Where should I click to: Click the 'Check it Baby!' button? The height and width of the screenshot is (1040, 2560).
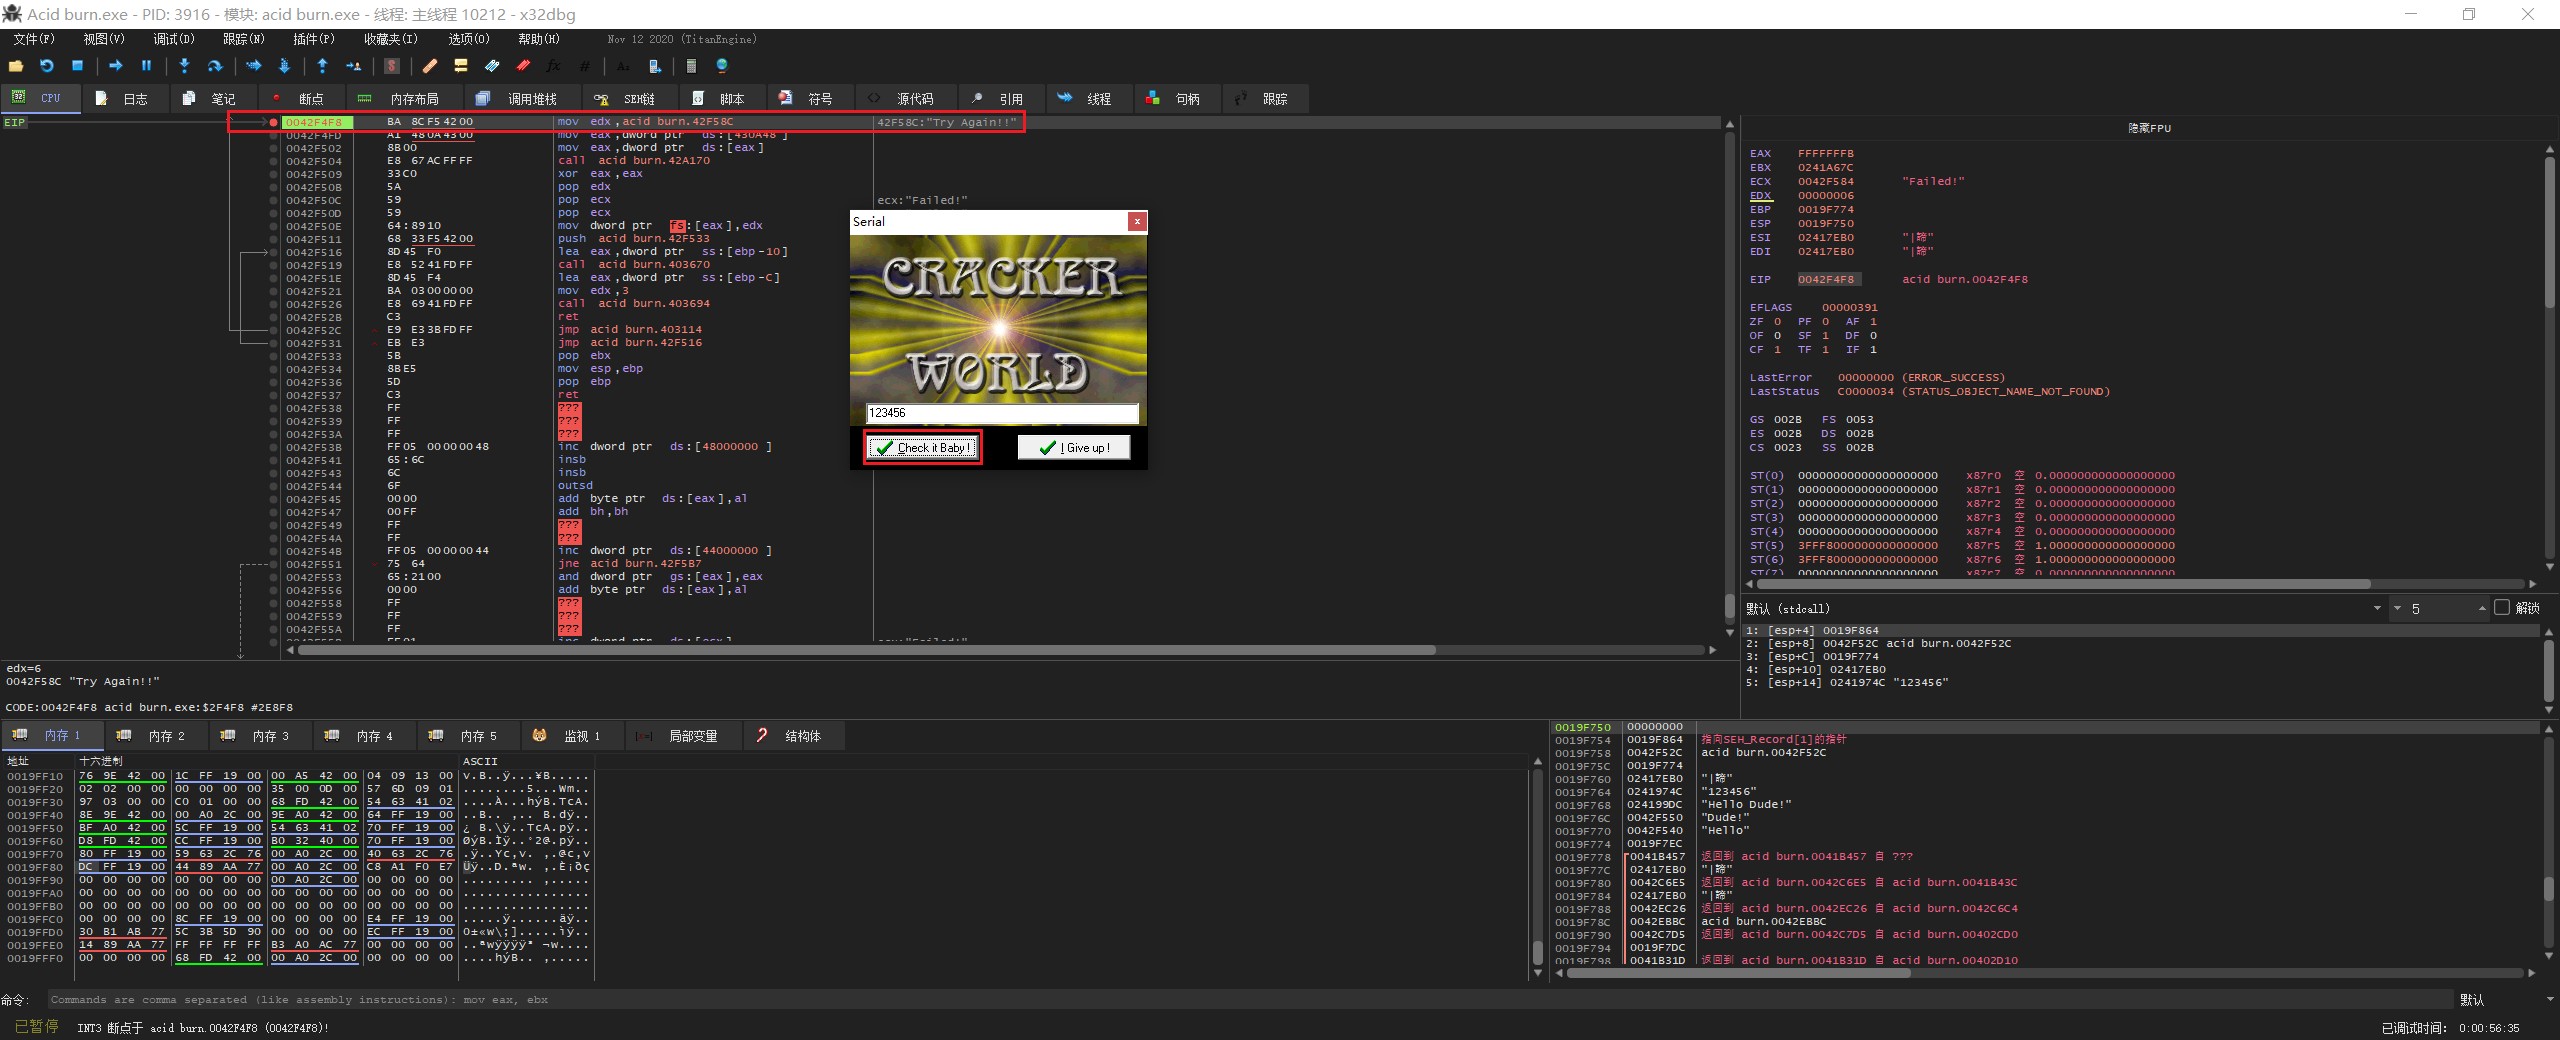pos(923,447)
